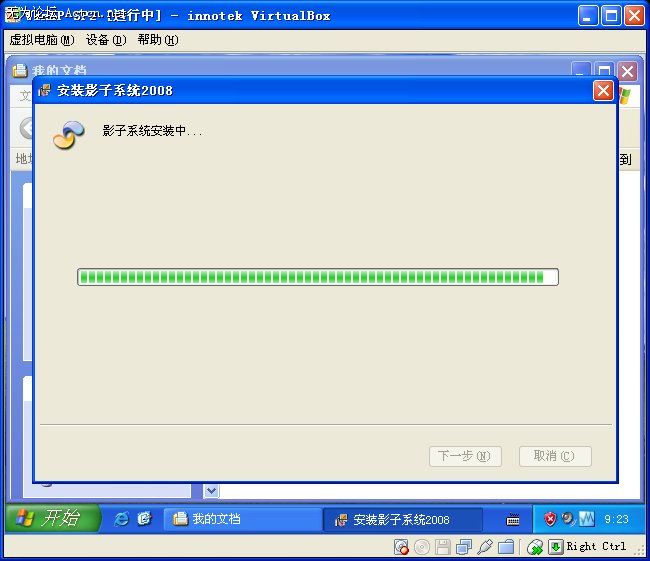Image resolution: width=650 pixels, height=561 pixels.
Task: Maximize the 我的文档 window behind the dialog
Action: [604, 71]
